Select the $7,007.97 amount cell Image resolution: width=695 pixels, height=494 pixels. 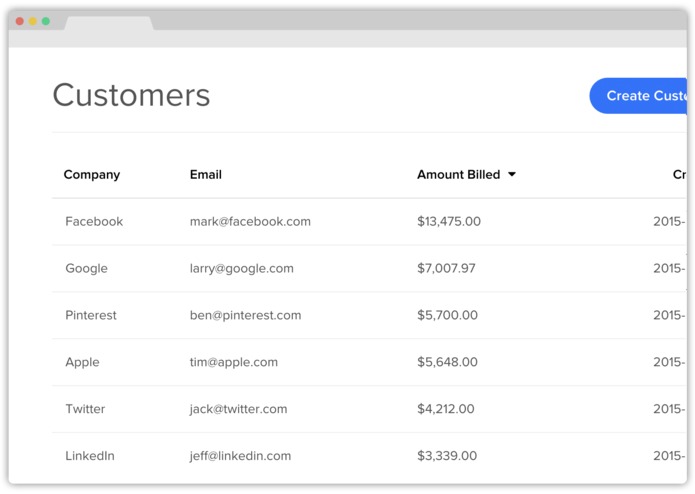tap(446, 268)
